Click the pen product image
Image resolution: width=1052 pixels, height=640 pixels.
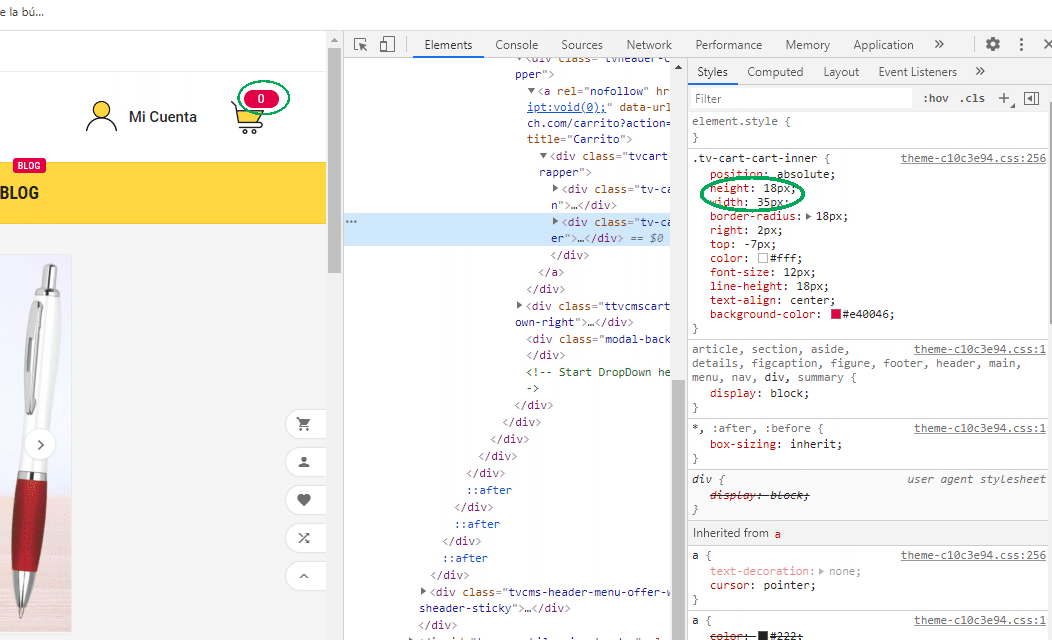point(34,443)
